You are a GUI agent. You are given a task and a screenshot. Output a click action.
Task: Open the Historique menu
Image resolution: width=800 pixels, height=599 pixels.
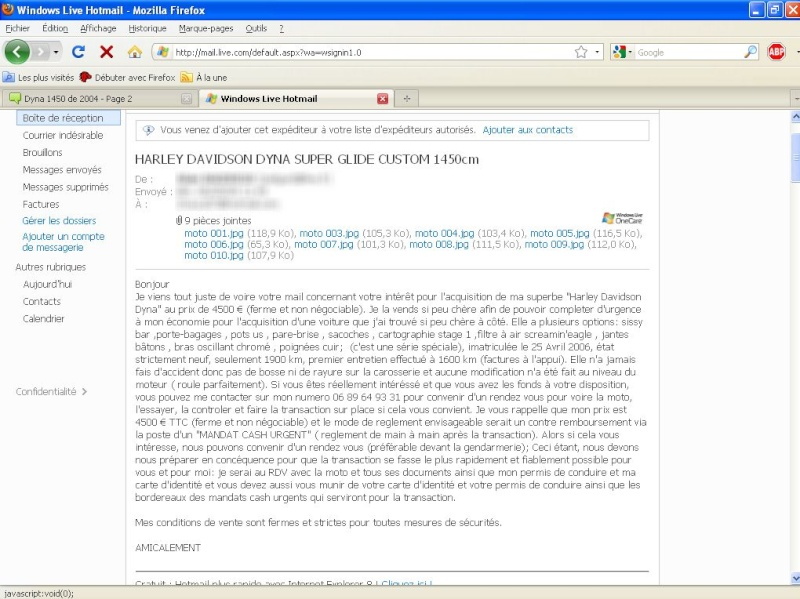147,28
